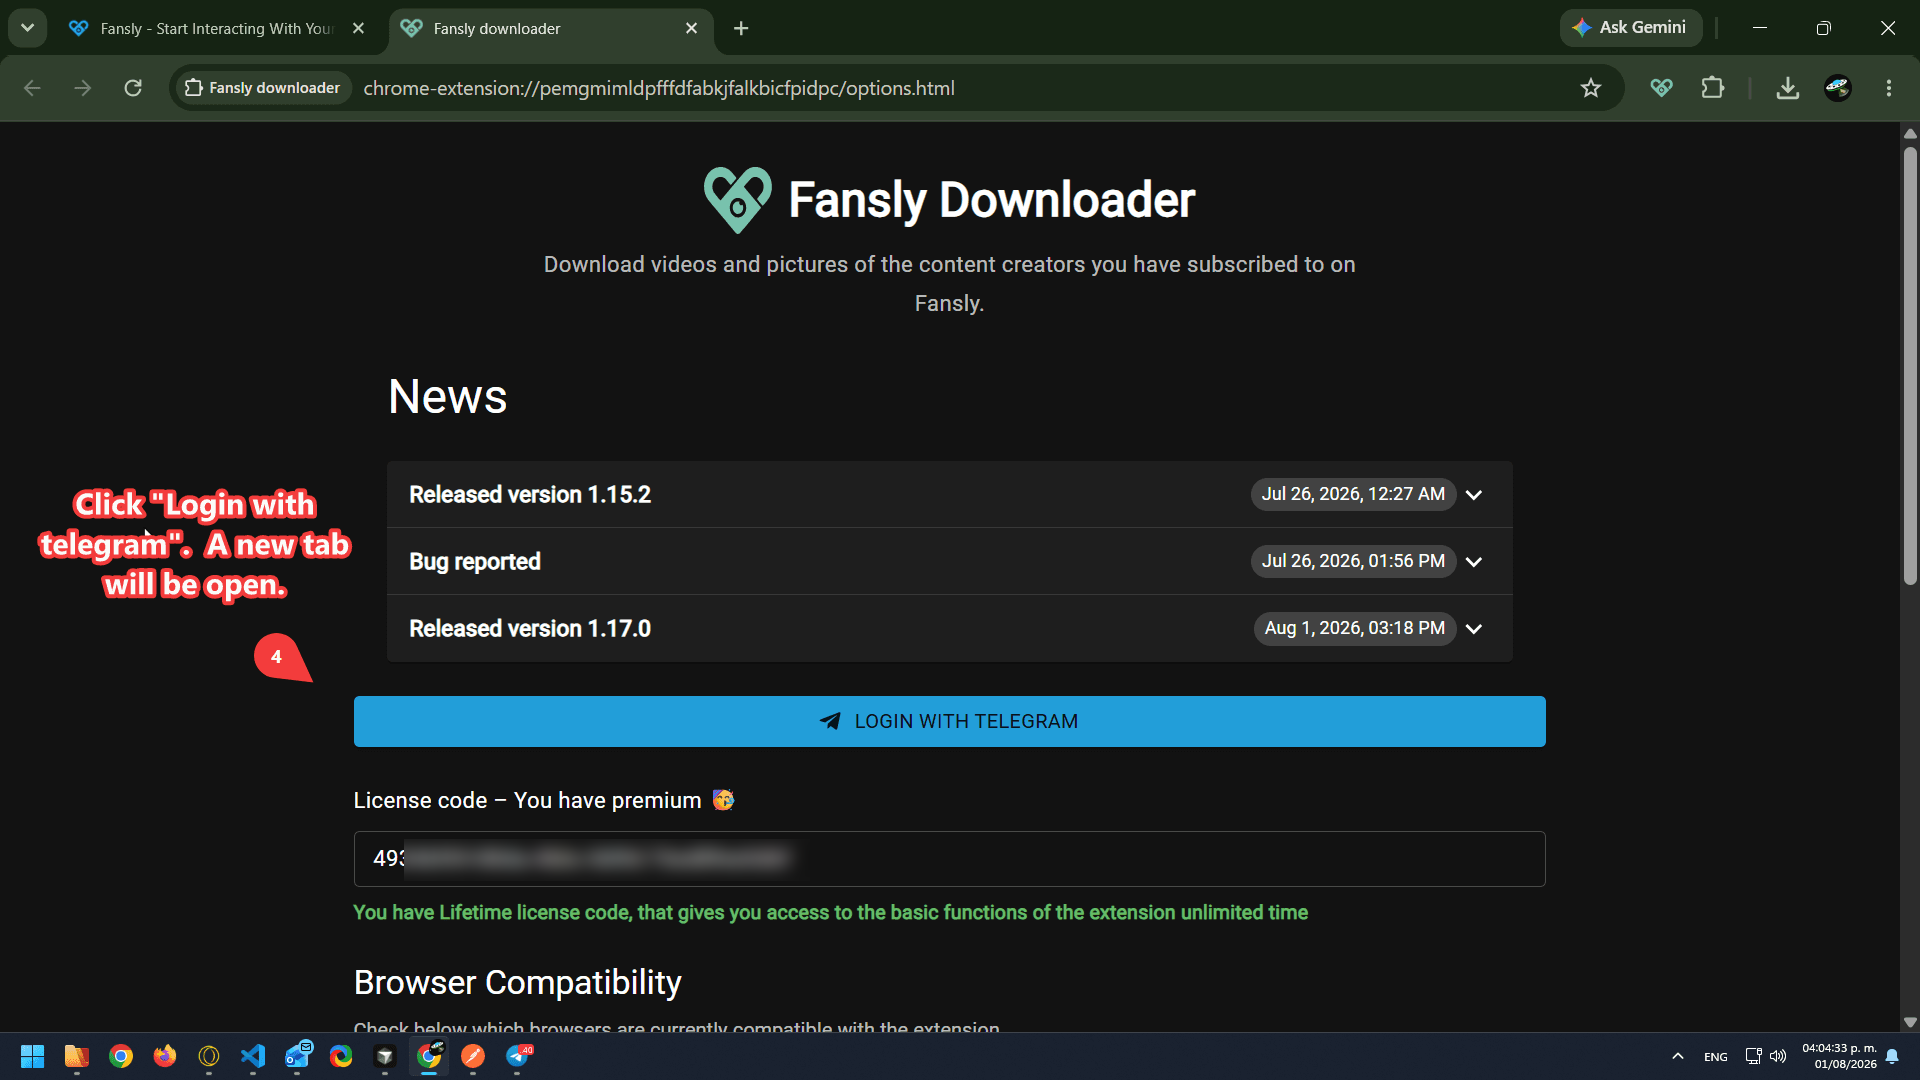The width and height of the screenshot is (1920, 1080).
Task: Open the taskbar clock and date
Action: point(1839,1056)
